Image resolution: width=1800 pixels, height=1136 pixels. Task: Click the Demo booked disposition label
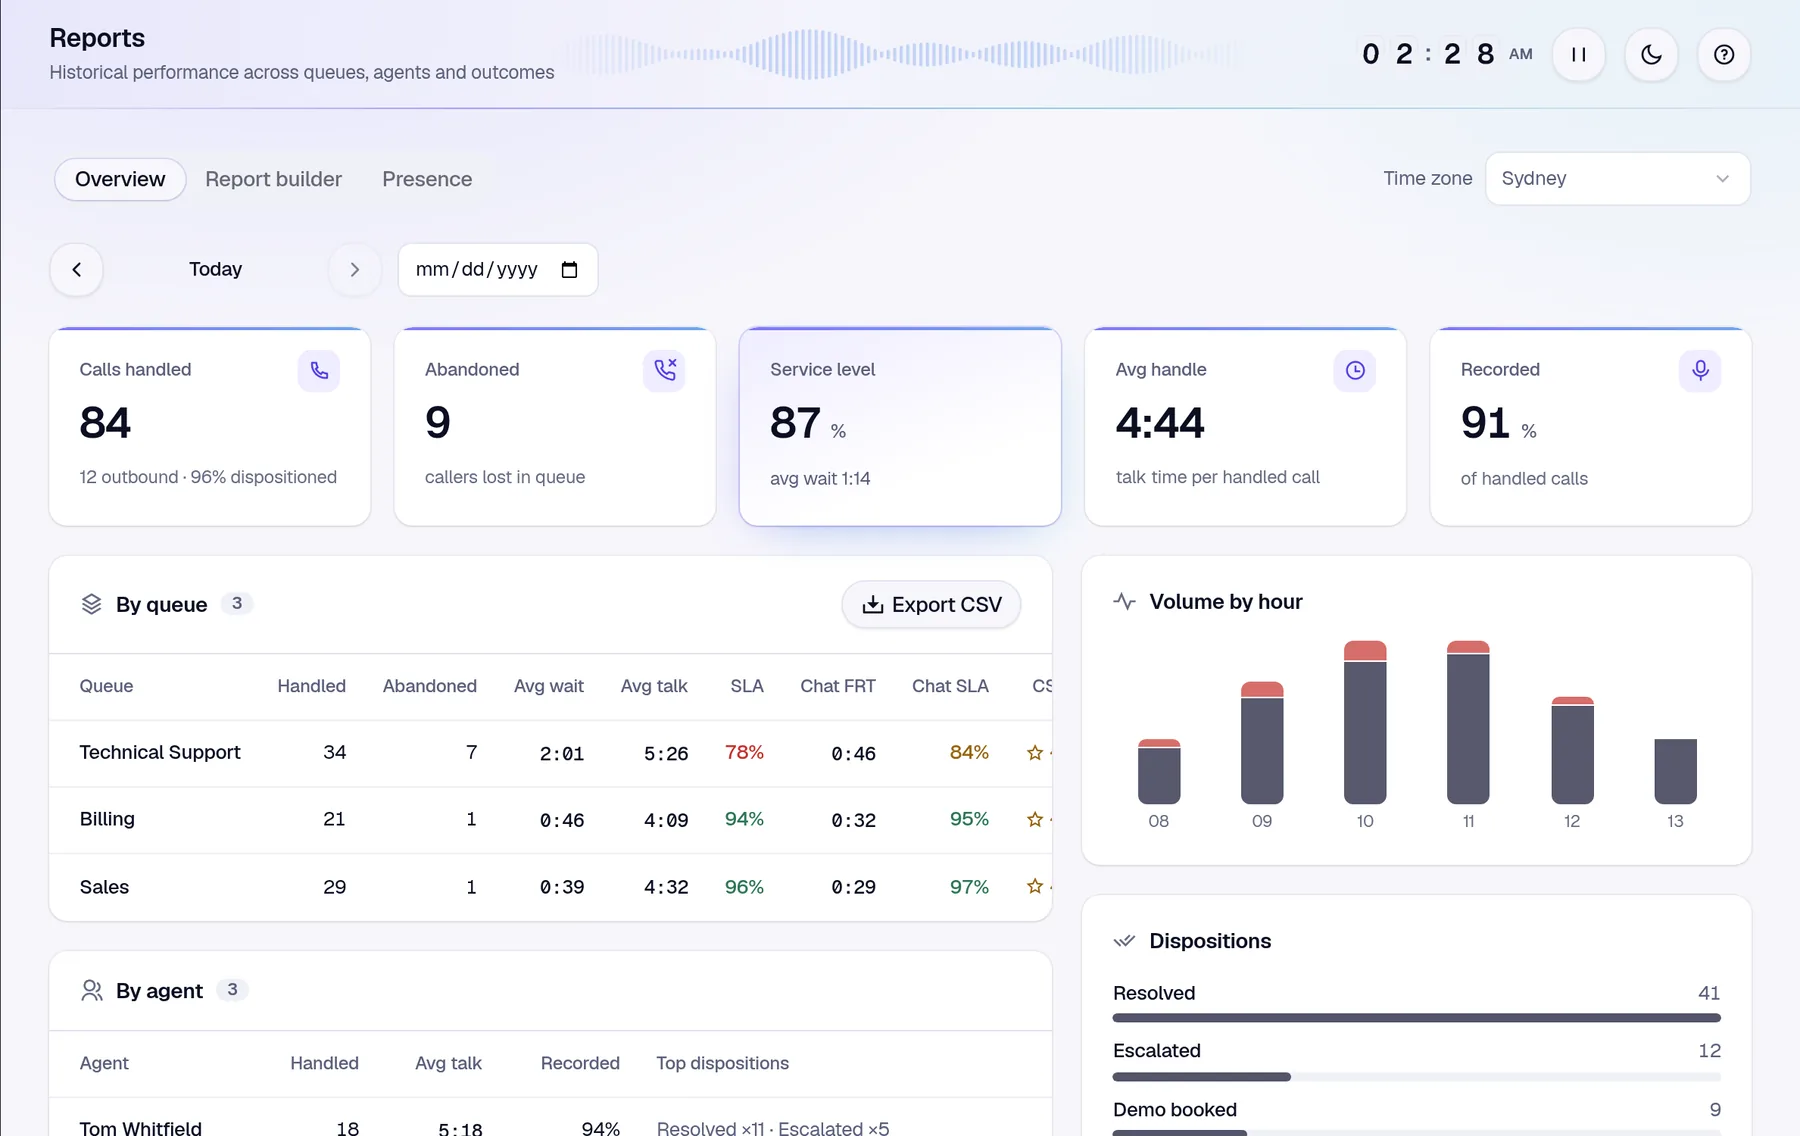1175,1110
